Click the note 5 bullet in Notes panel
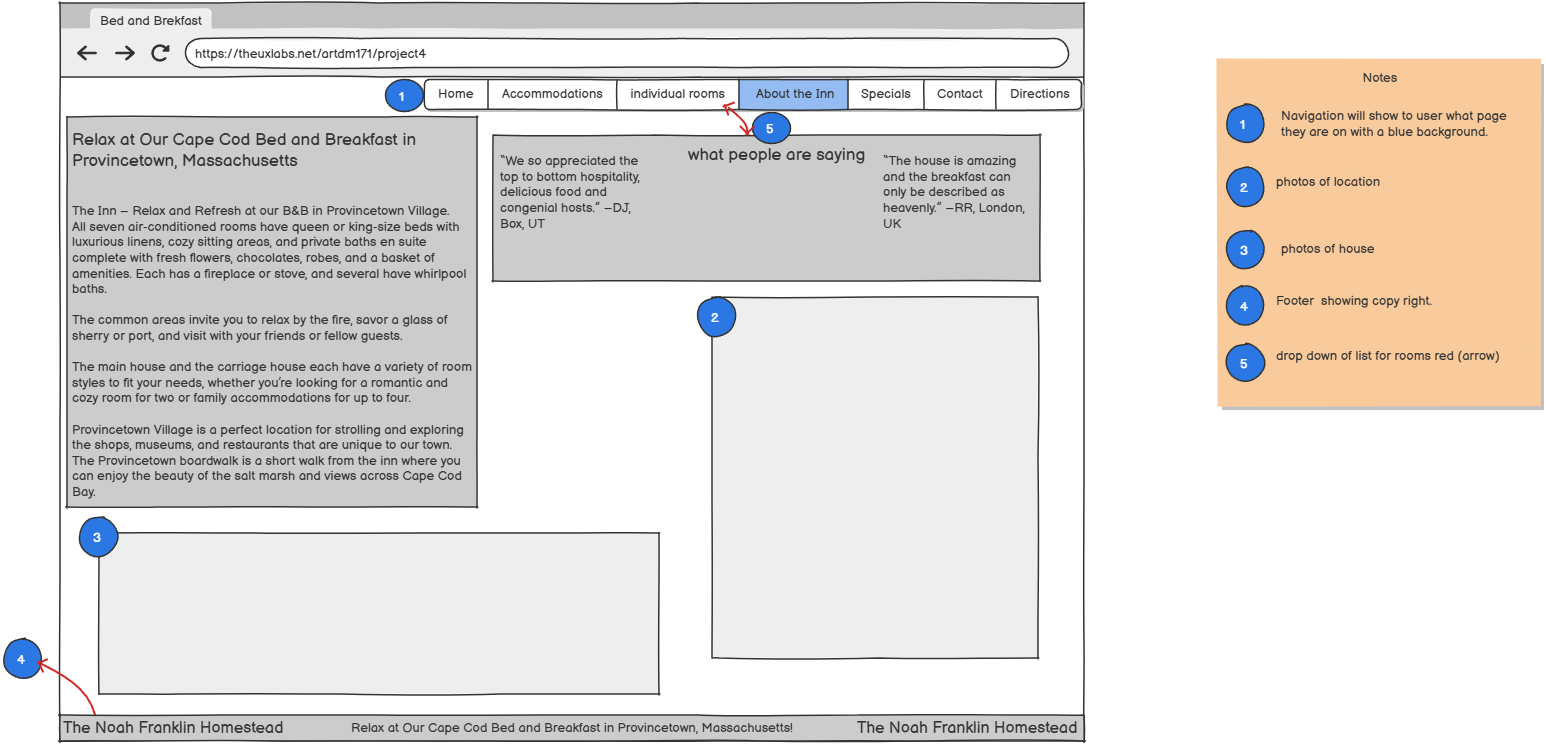 click(x=1244, y=364)
